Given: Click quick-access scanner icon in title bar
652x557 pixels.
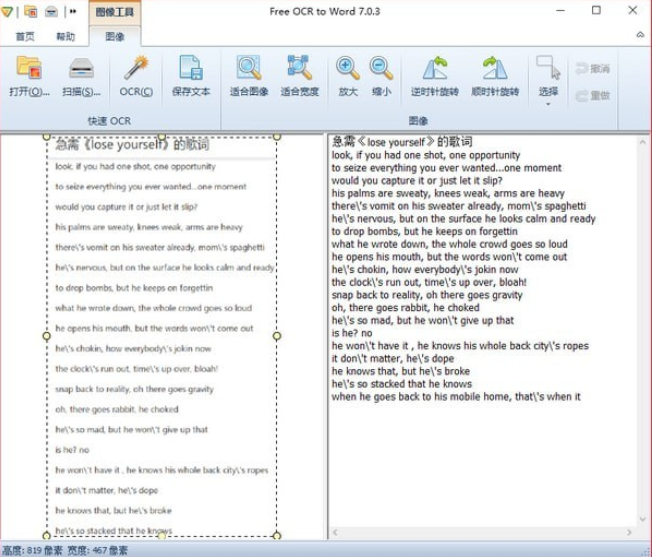Looking at the screenshot, I should click(x=52, y=12).
